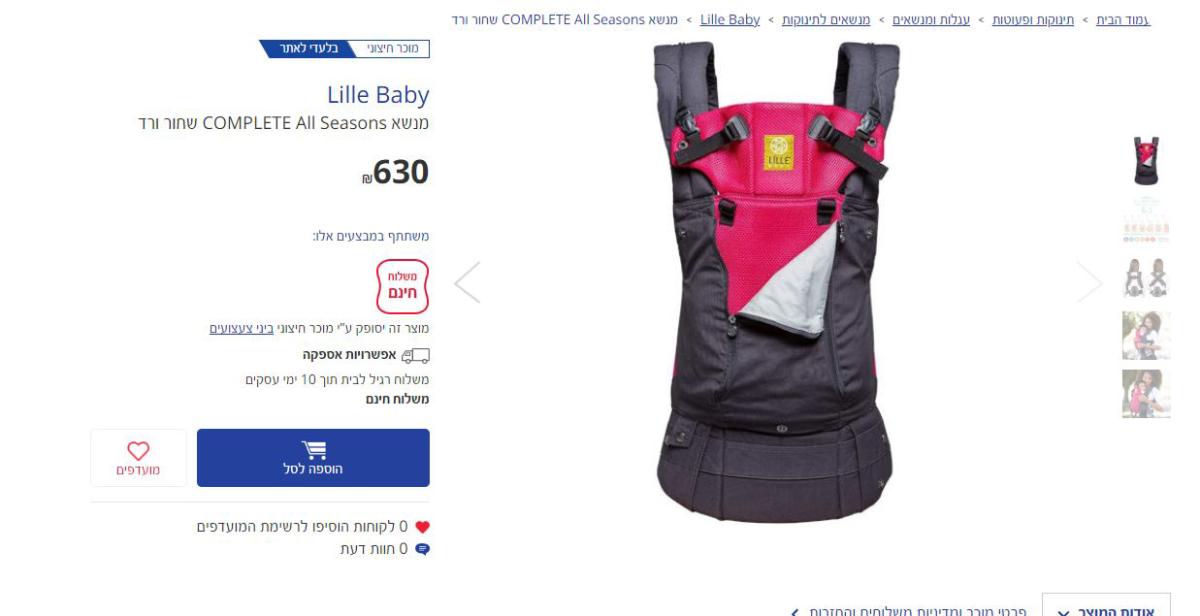
Task: Select the third thumbnail showing two carriers
Action: [1146, 277]
